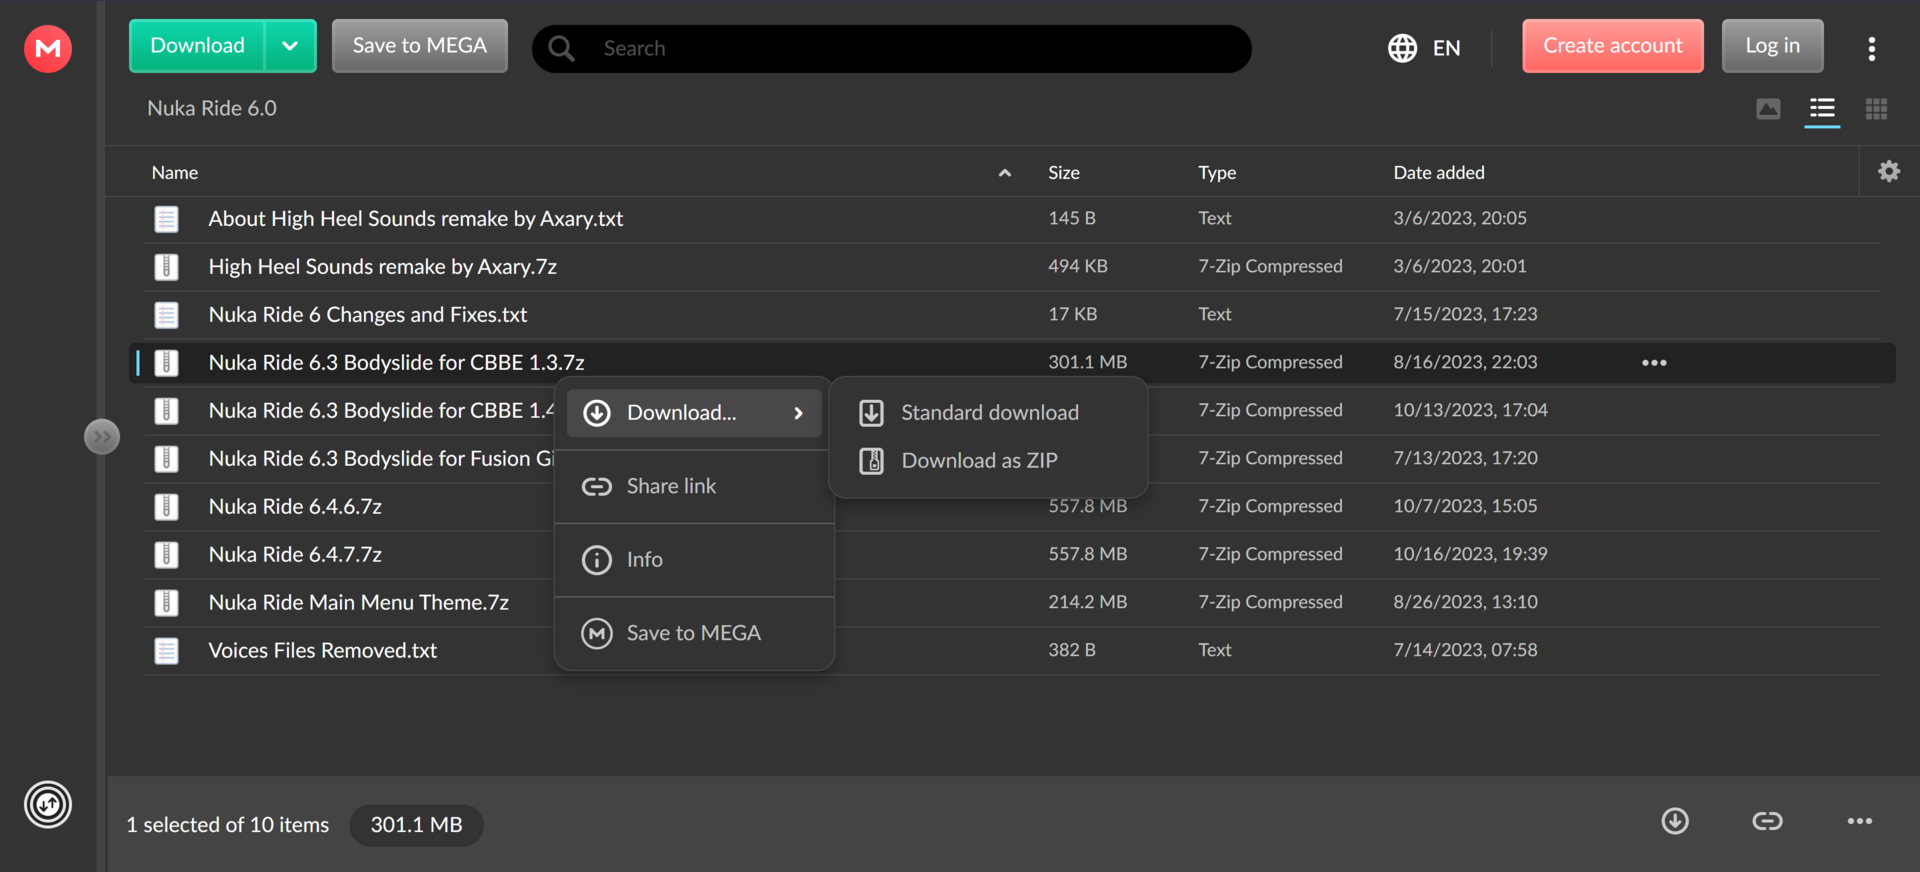This screenshot has height=872, width=1920.
Task: Click the green Download button
Action: click(197, 46)
